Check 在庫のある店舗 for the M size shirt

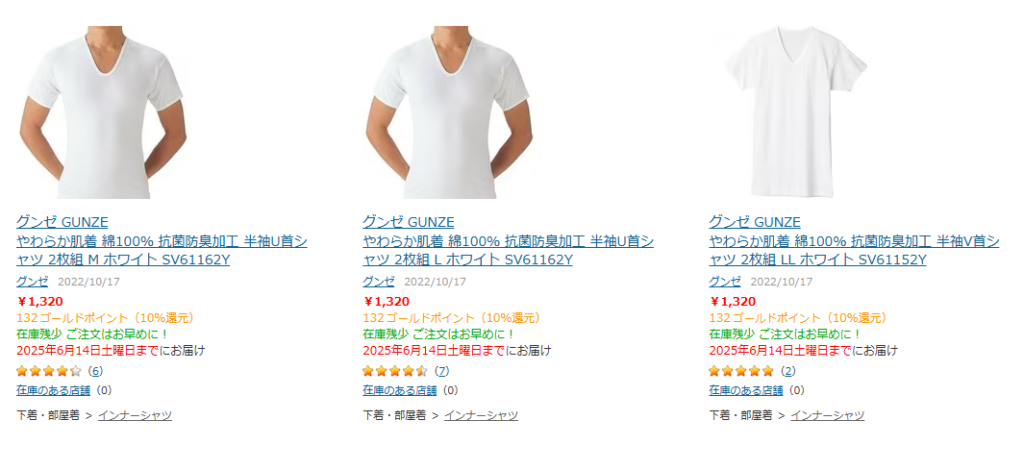[53, 390]
